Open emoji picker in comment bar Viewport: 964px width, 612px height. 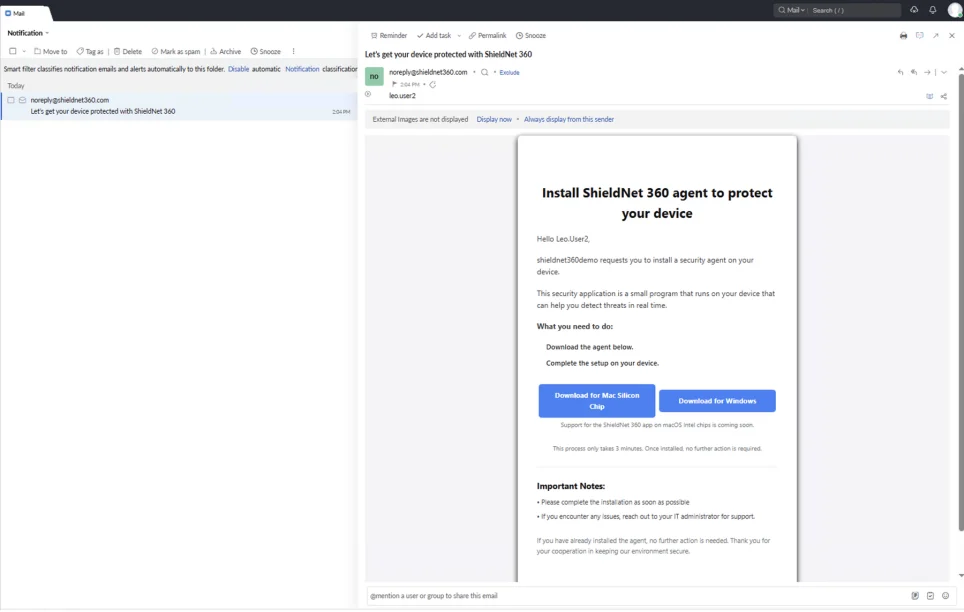tap(946, 596)
